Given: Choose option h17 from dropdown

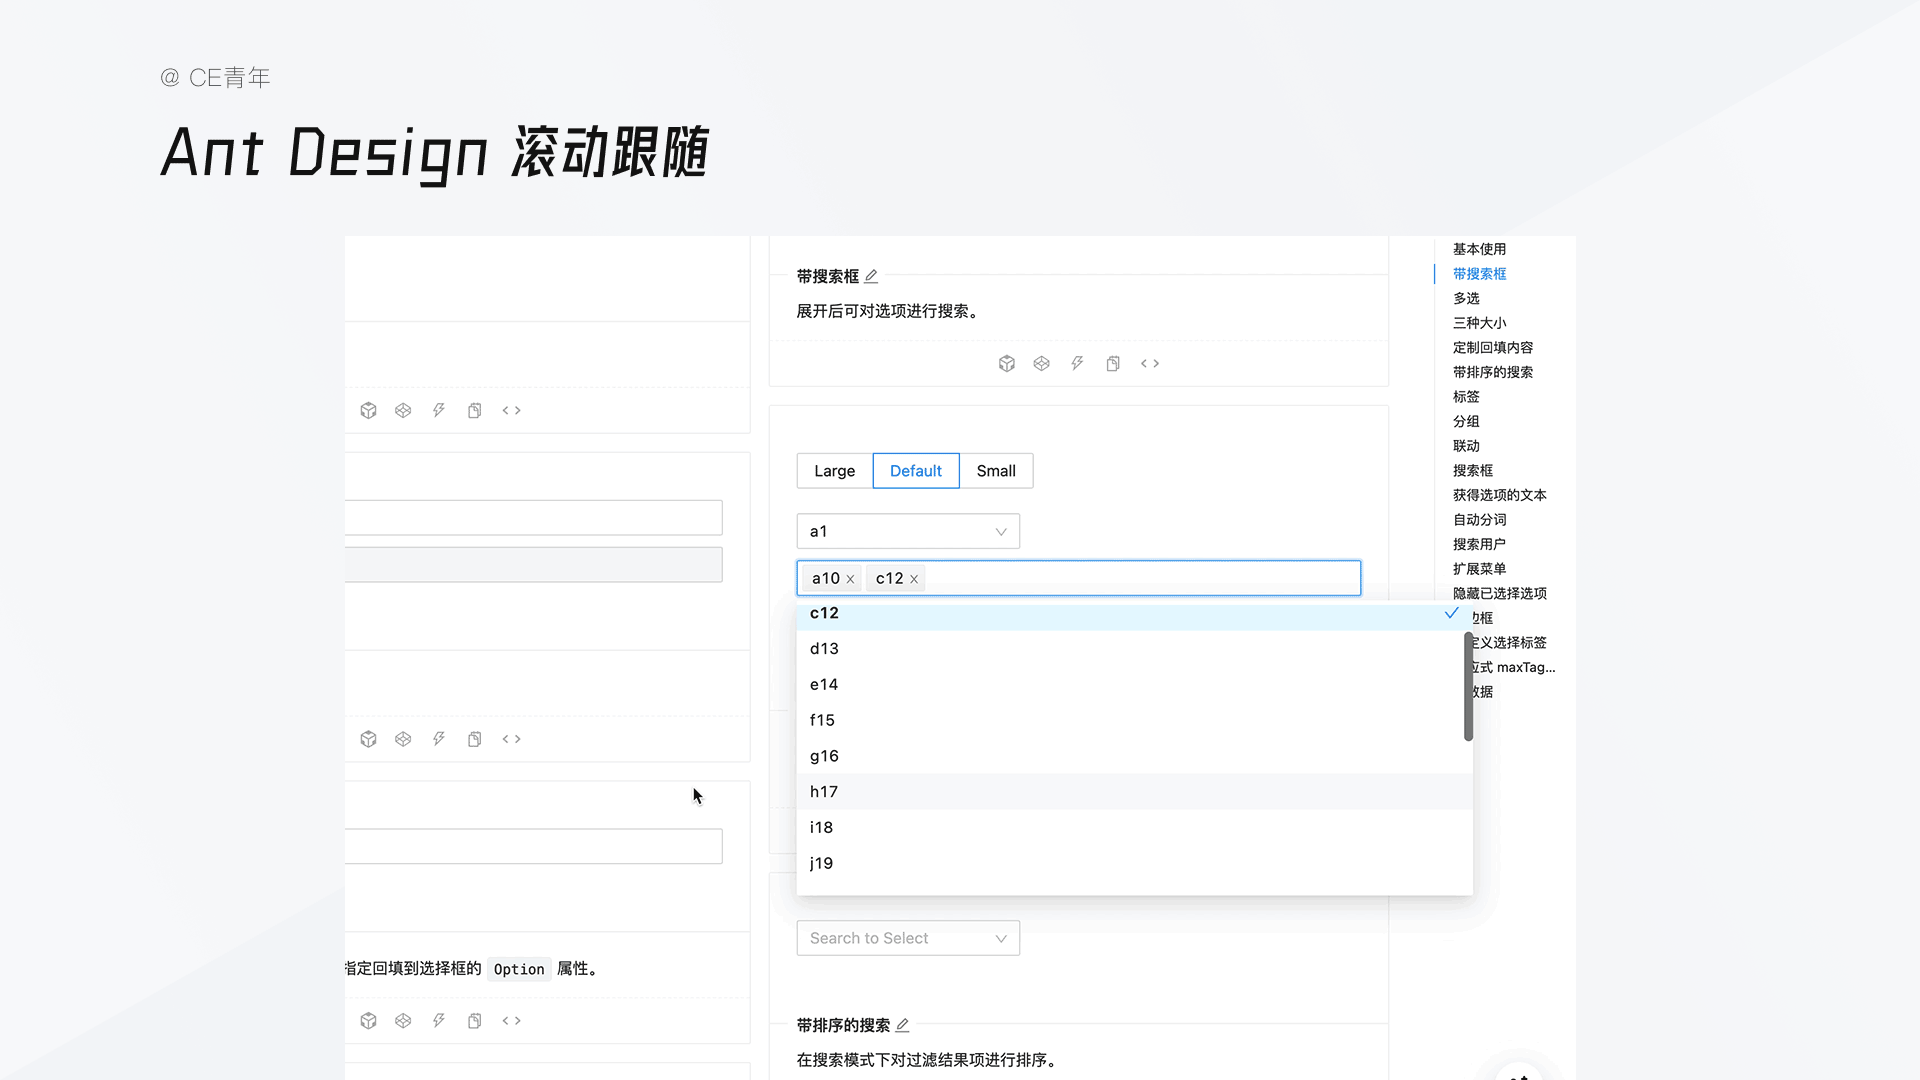Looking at the screenshot, I should tap(1135, 792).
